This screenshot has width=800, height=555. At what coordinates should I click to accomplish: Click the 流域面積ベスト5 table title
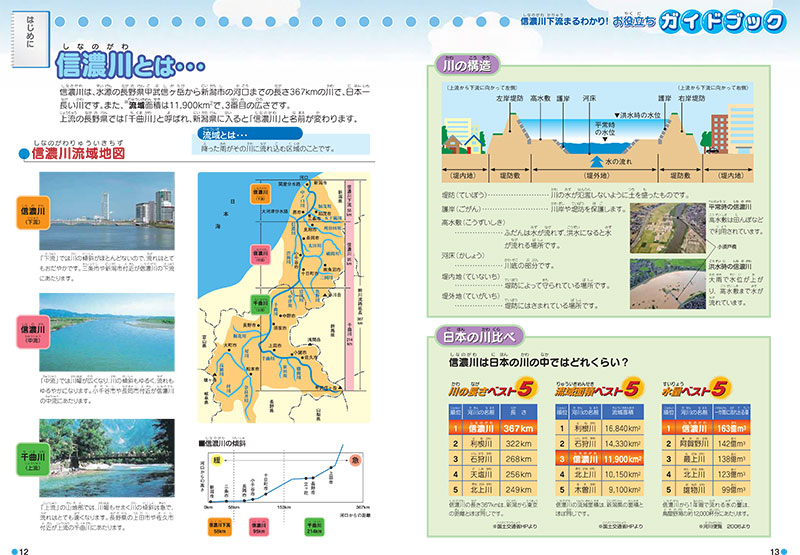click(x=598, y=389)
